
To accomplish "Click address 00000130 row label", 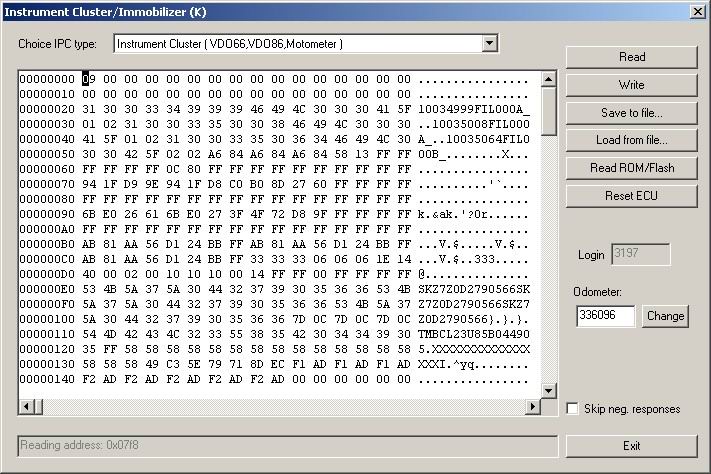I will (x=47, y=364).
